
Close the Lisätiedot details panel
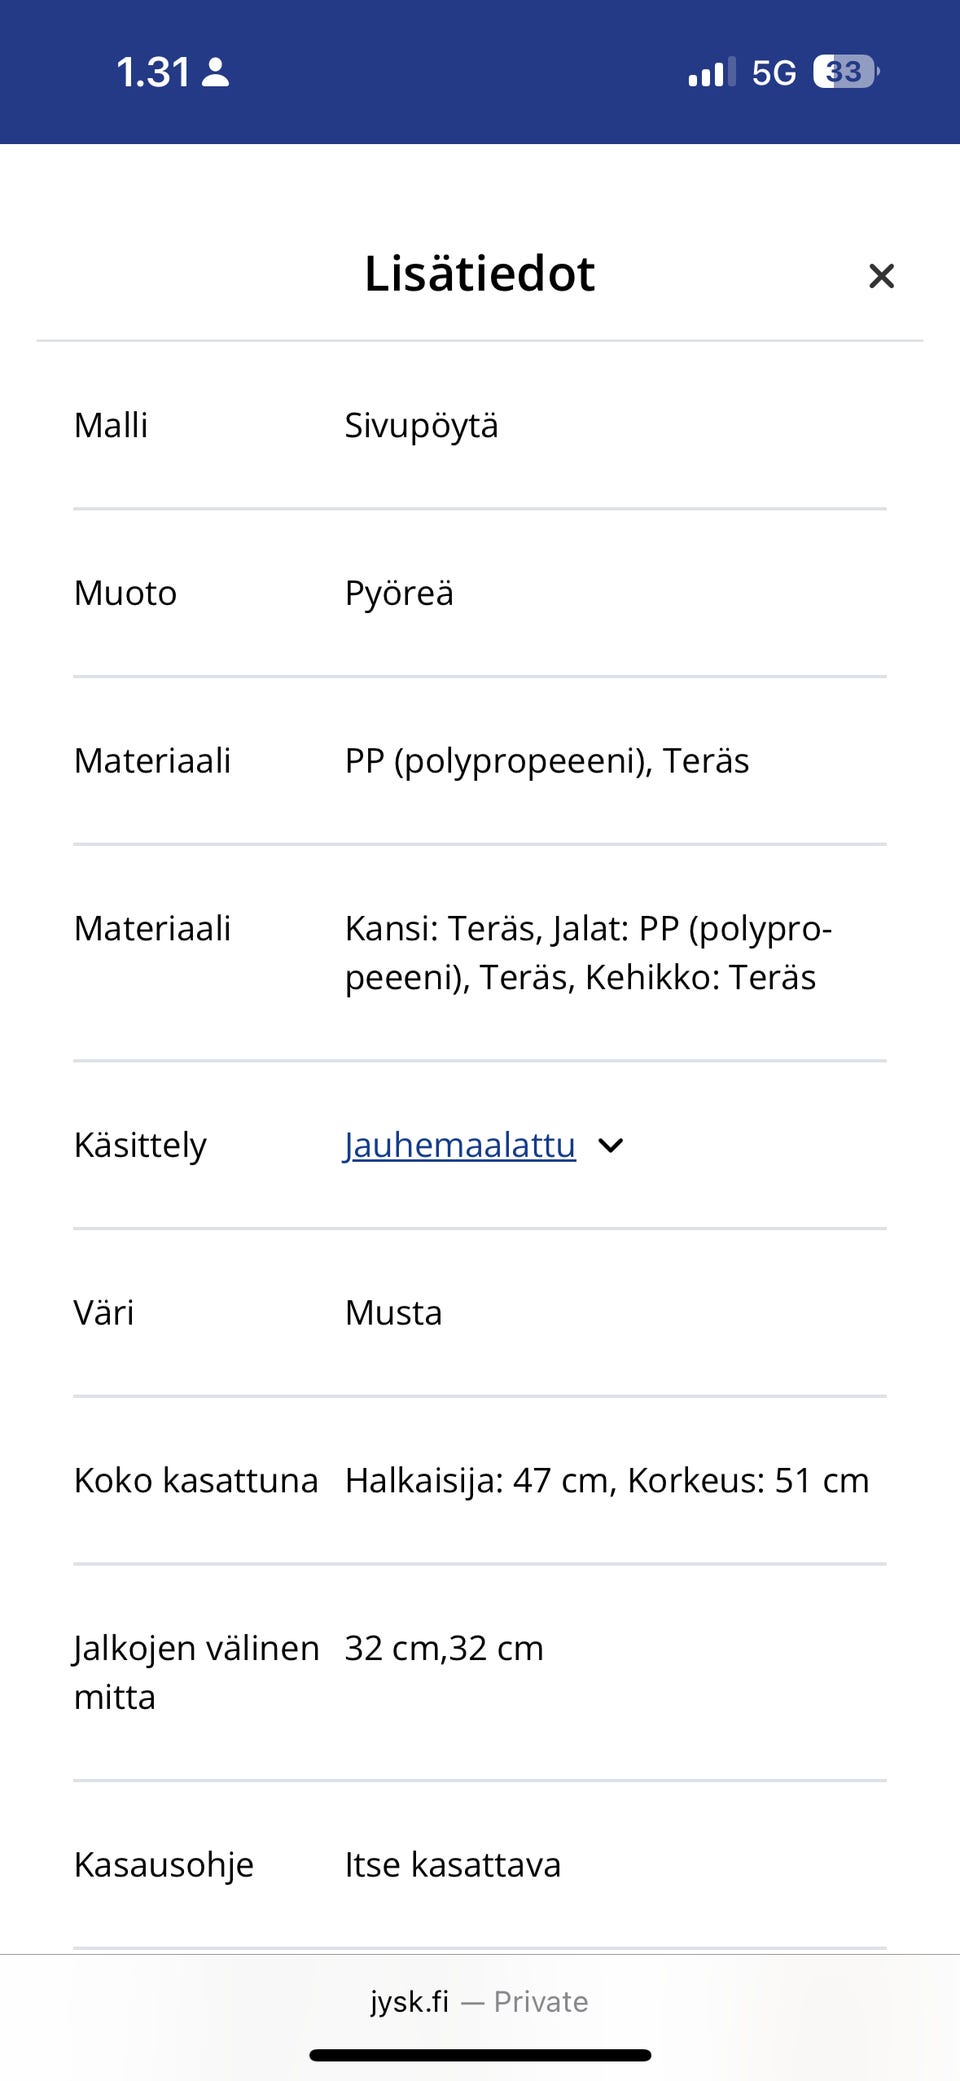tap(881, 276)
